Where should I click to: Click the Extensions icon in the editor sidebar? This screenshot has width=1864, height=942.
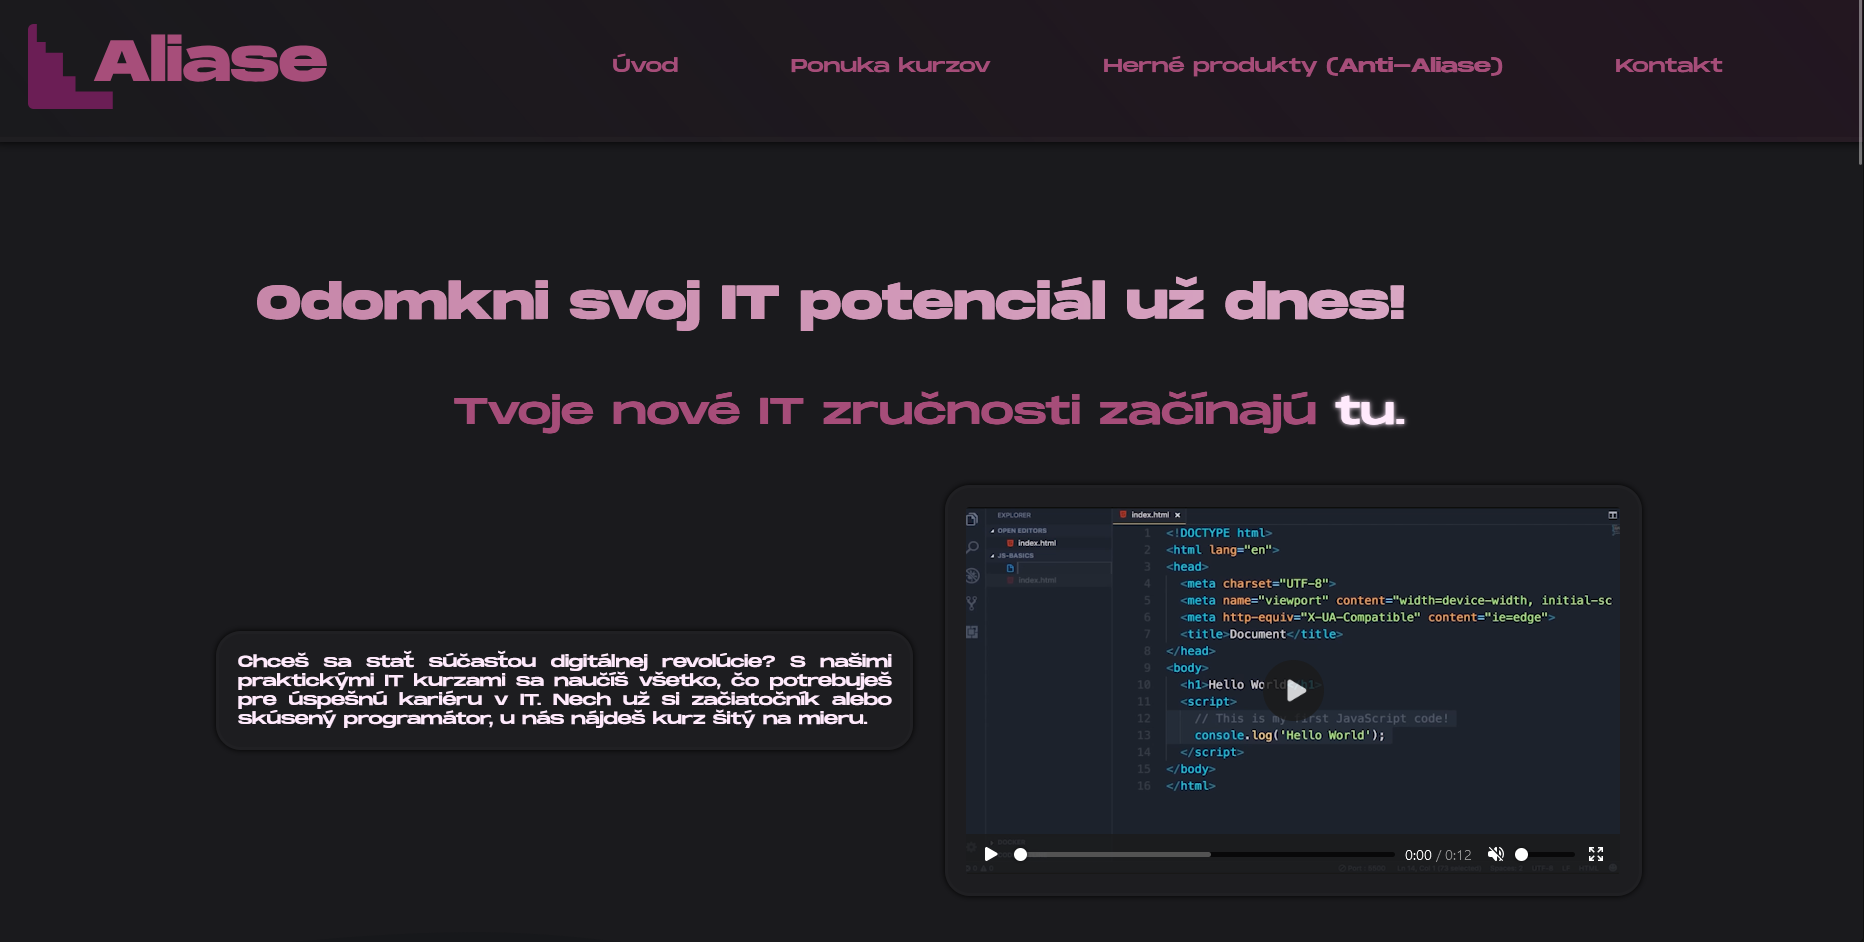click(972, 632)
